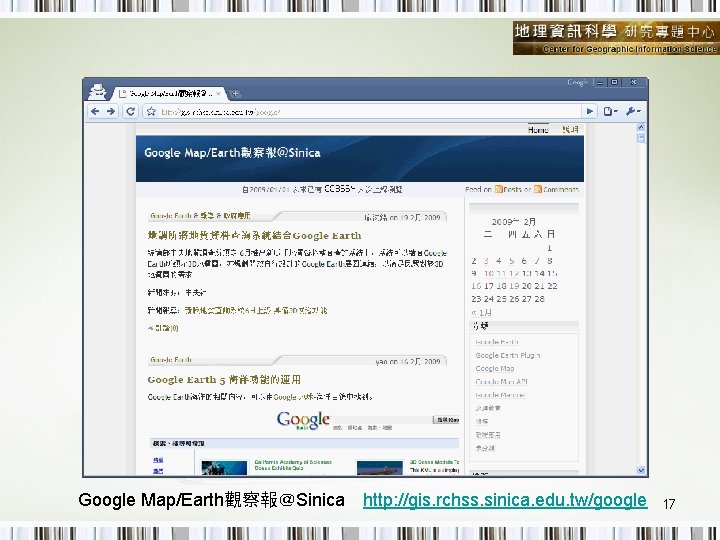Bookmark the page with the star icon
This screenshot has width=720, height=540.
(151, 112)
